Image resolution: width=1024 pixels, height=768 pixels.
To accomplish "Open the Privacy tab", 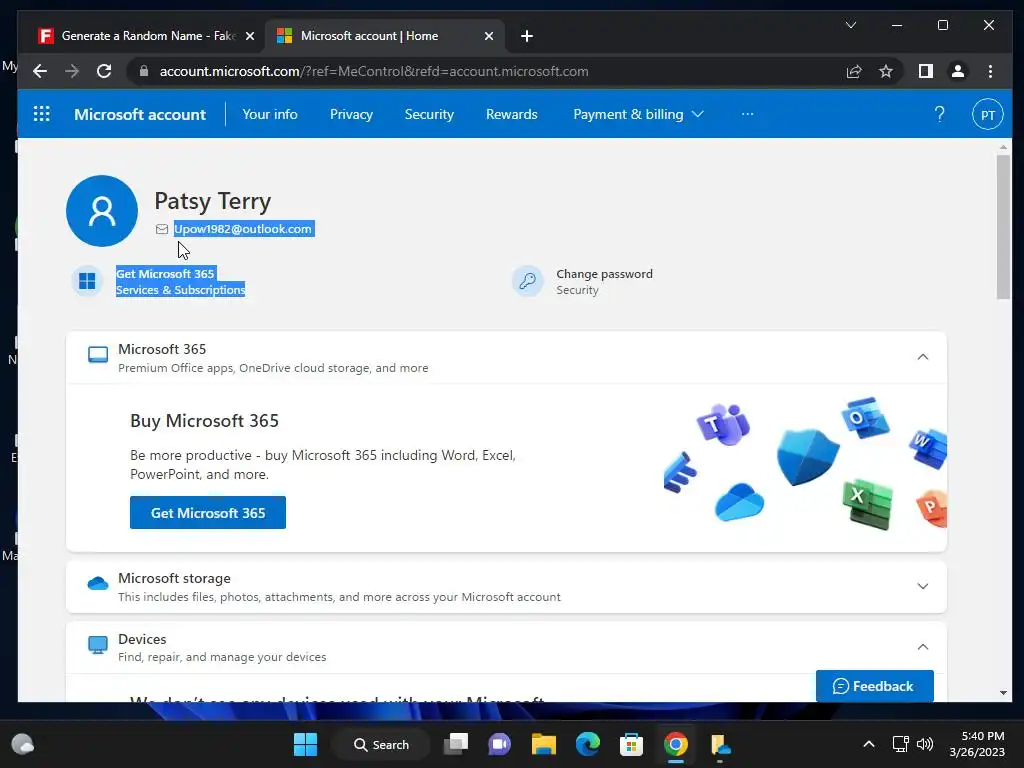I will (x=351, y=114).
